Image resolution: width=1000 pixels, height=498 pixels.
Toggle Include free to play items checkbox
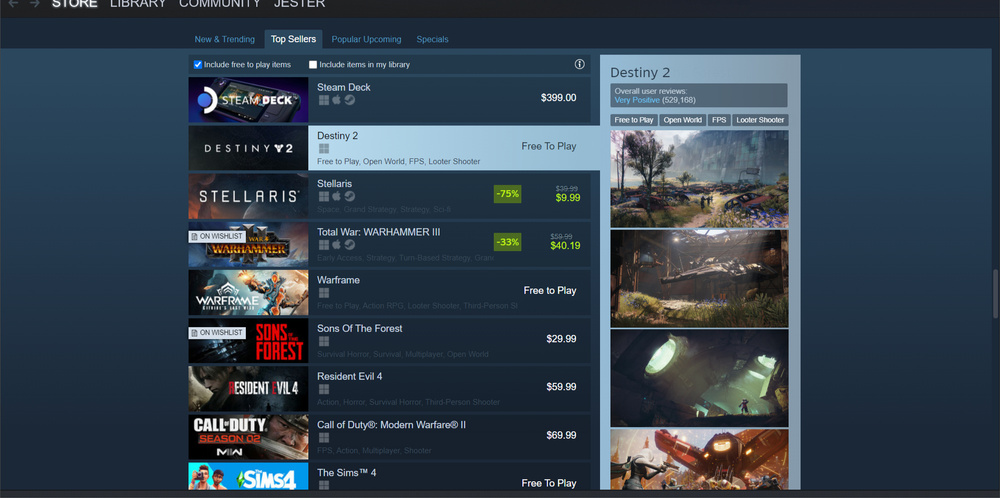tap(198, 64)
